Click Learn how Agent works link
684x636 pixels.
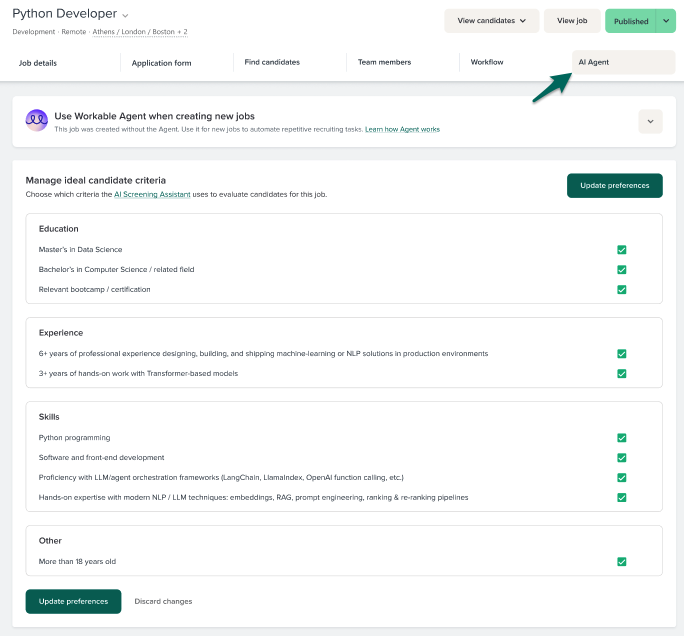[402, 129]
